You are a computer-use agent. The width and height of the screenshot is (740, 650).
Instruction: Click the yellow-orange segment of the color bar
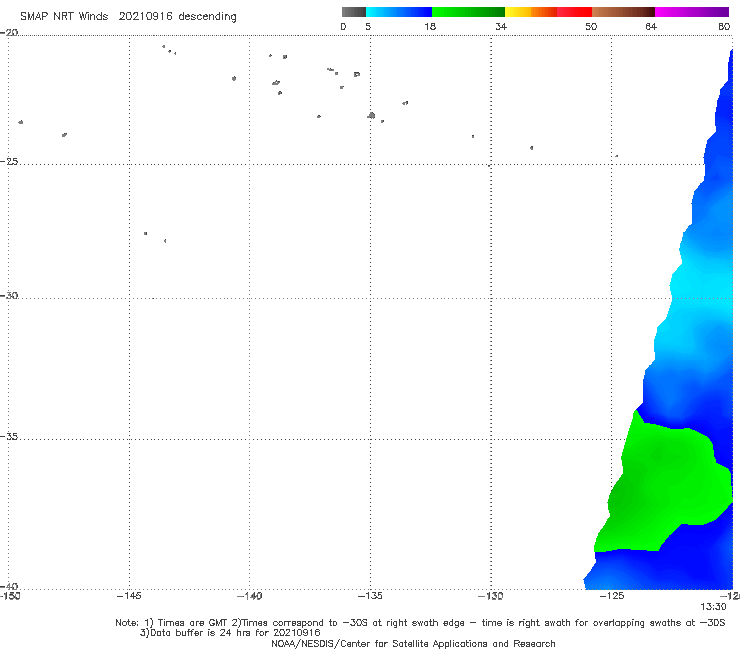[x=531, y=12]
